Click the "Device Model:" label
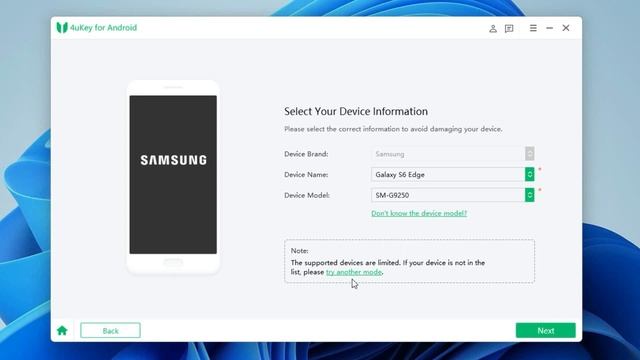The image size is (640, 360). pos(307,195)
